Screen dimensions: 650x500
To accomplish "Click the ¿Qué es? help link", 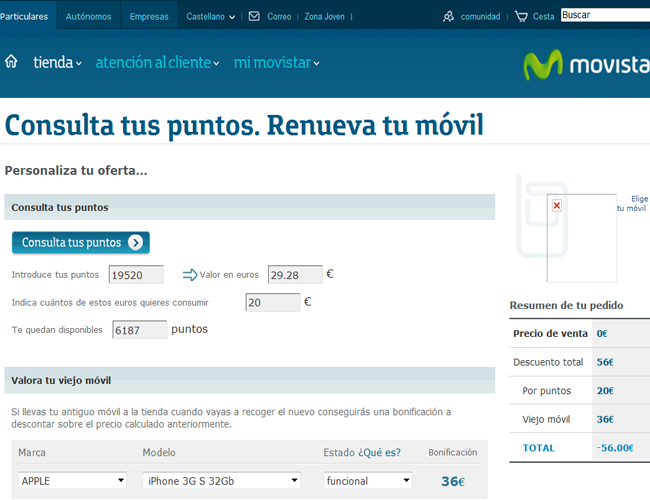I will (379, 452).
